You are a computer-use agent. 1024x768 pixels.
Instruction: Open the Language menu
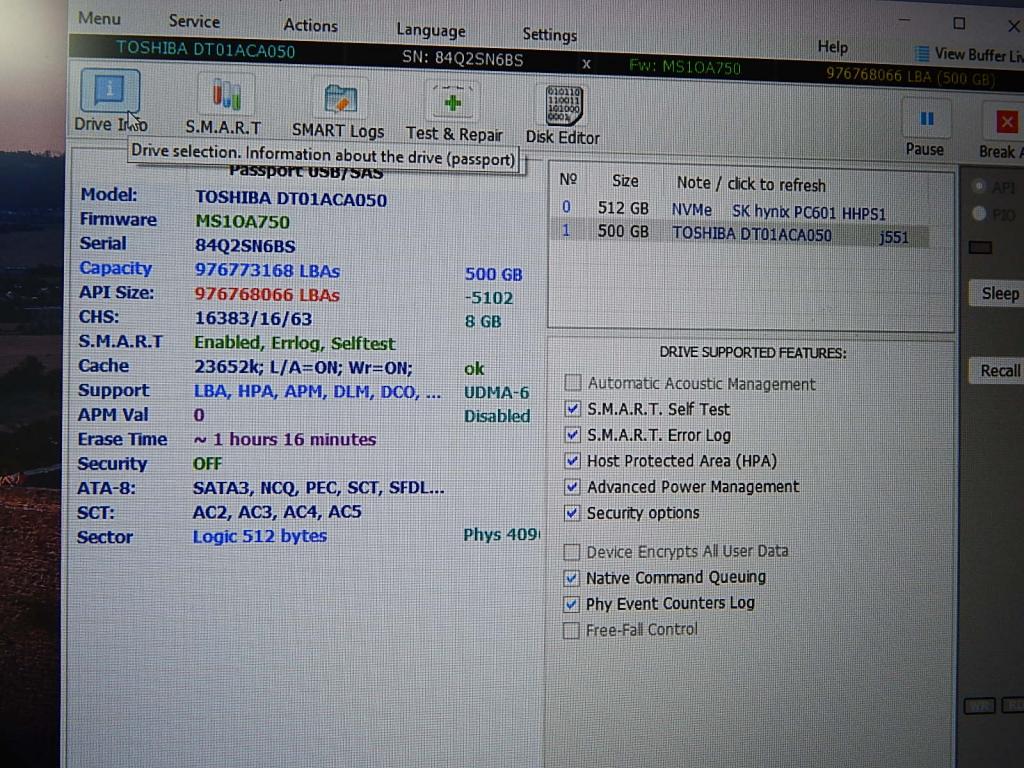coord(430,30)
